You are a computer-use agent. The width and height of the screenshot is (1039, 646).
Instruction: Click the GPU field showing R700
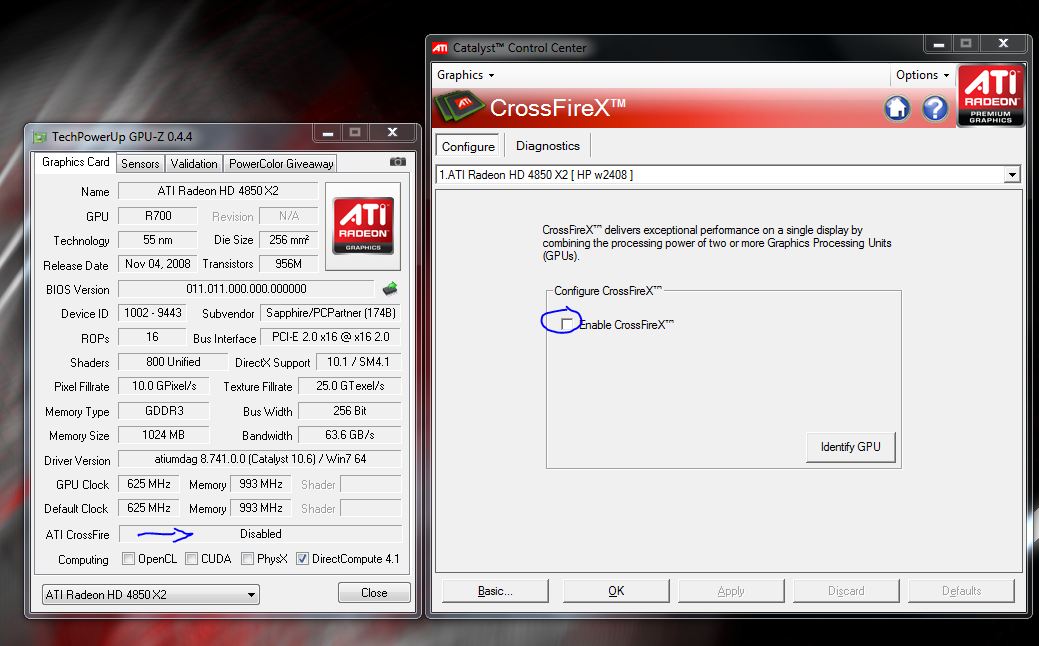tap(158, 216)
